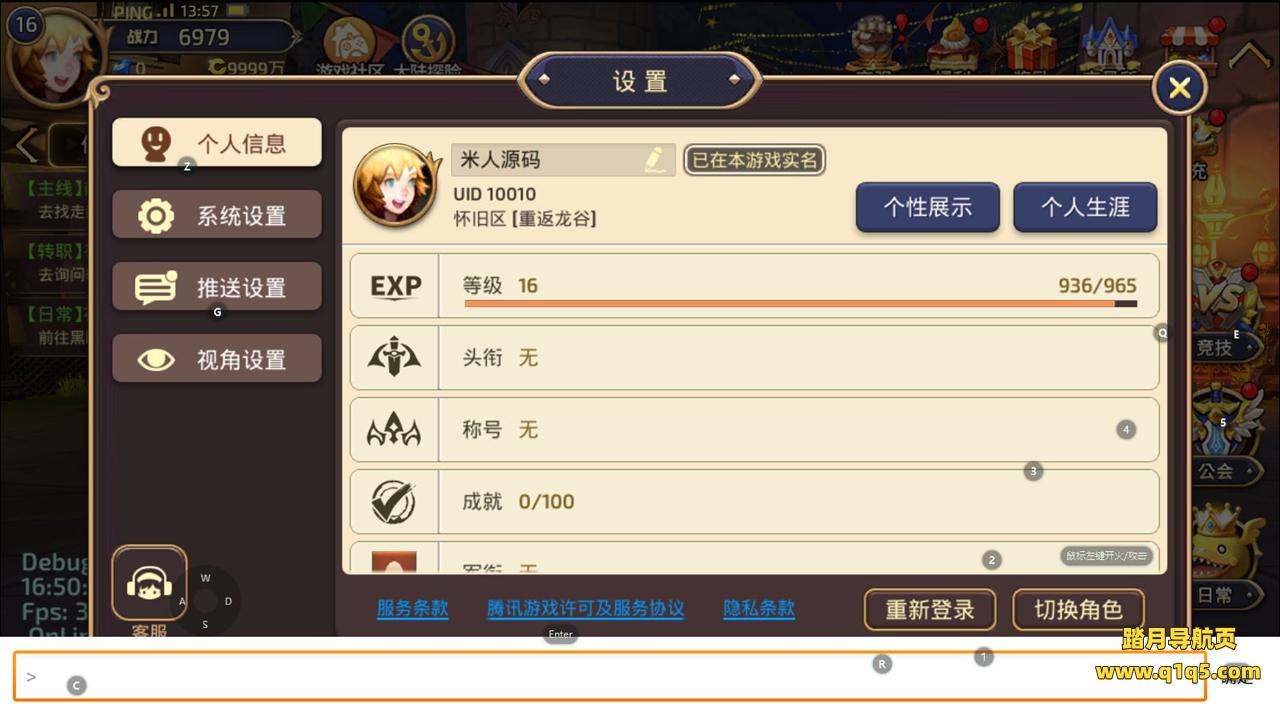Click the gear icon for 系统设置
The height and width of the screenshot is (720, 1280).
click(x=156, y=216)
